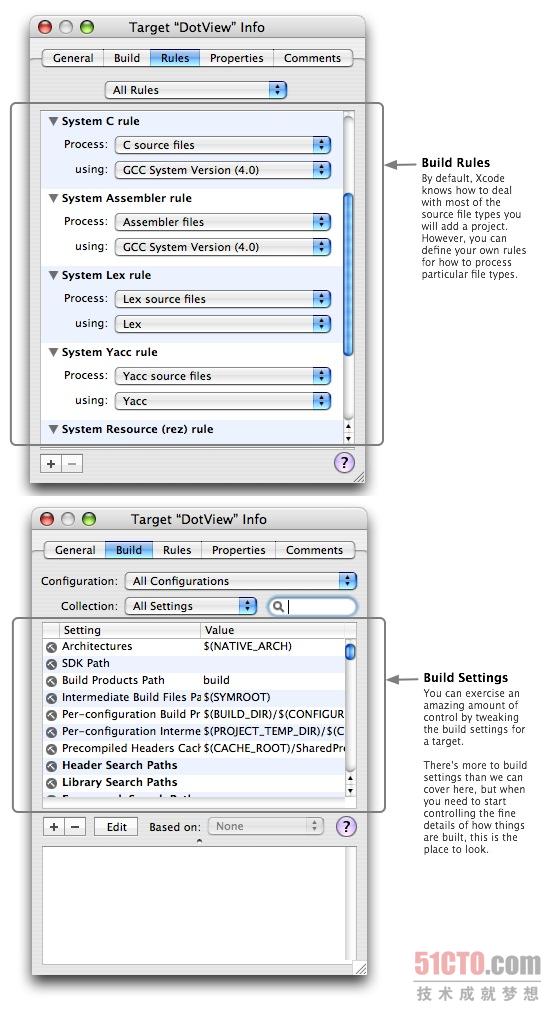Open the All Rules popup menu
The height and width of the screenshot is (1010, 548).
click(x=196, y=90)
